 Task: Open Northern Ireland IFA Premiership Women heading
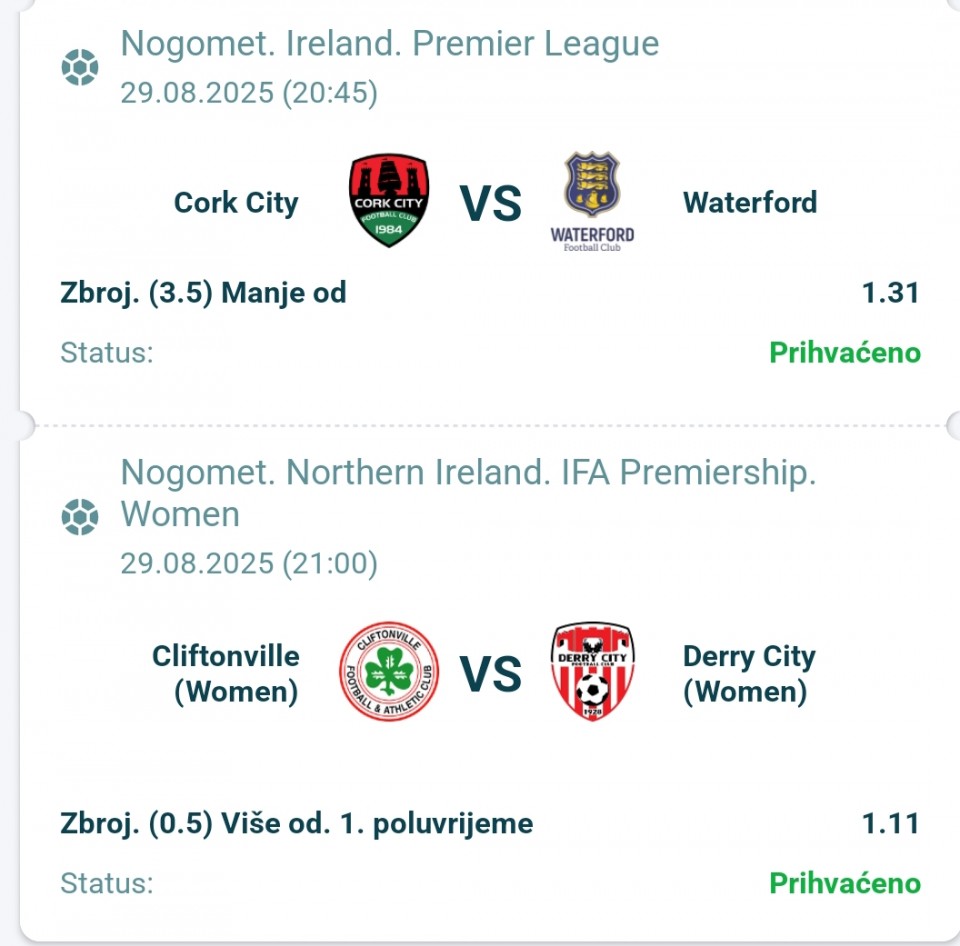pos(468,493)
